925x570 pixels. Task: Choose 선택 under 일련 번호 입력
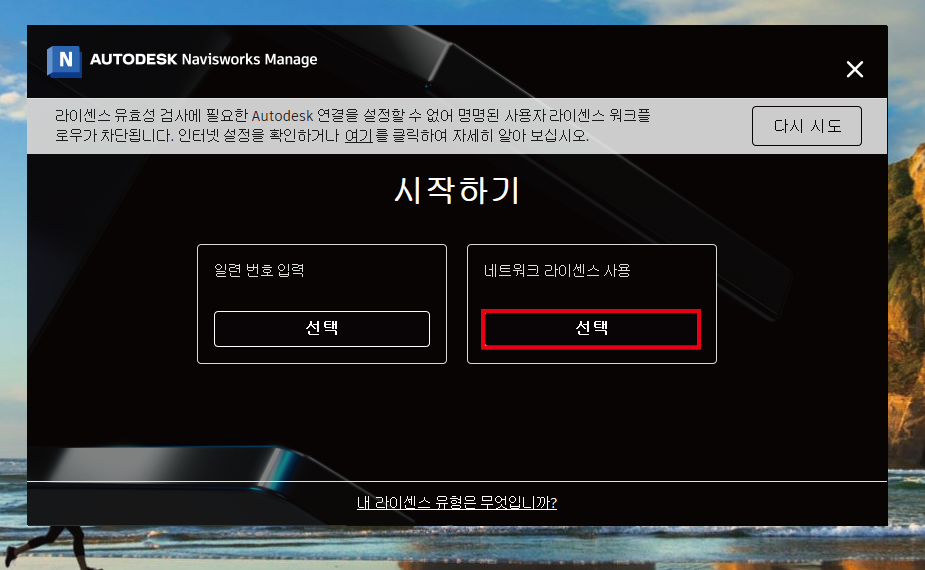[x=322, y=329]
